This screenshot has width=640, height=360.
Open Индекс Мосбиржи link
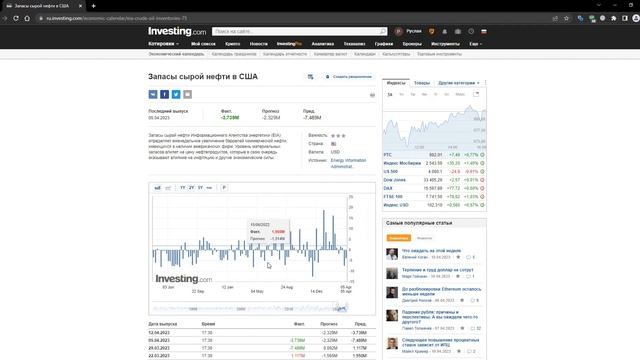[402, 163]
